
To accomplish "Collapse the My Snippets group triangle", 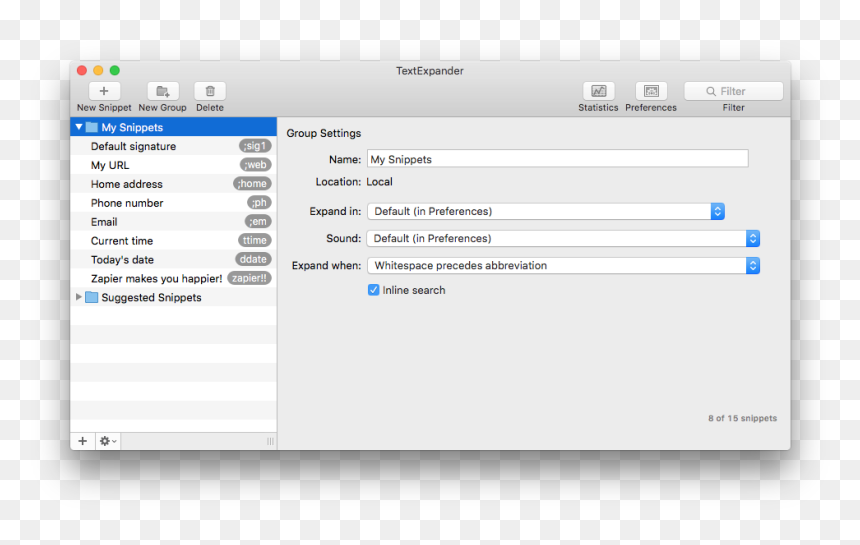I will pos(79,127).
